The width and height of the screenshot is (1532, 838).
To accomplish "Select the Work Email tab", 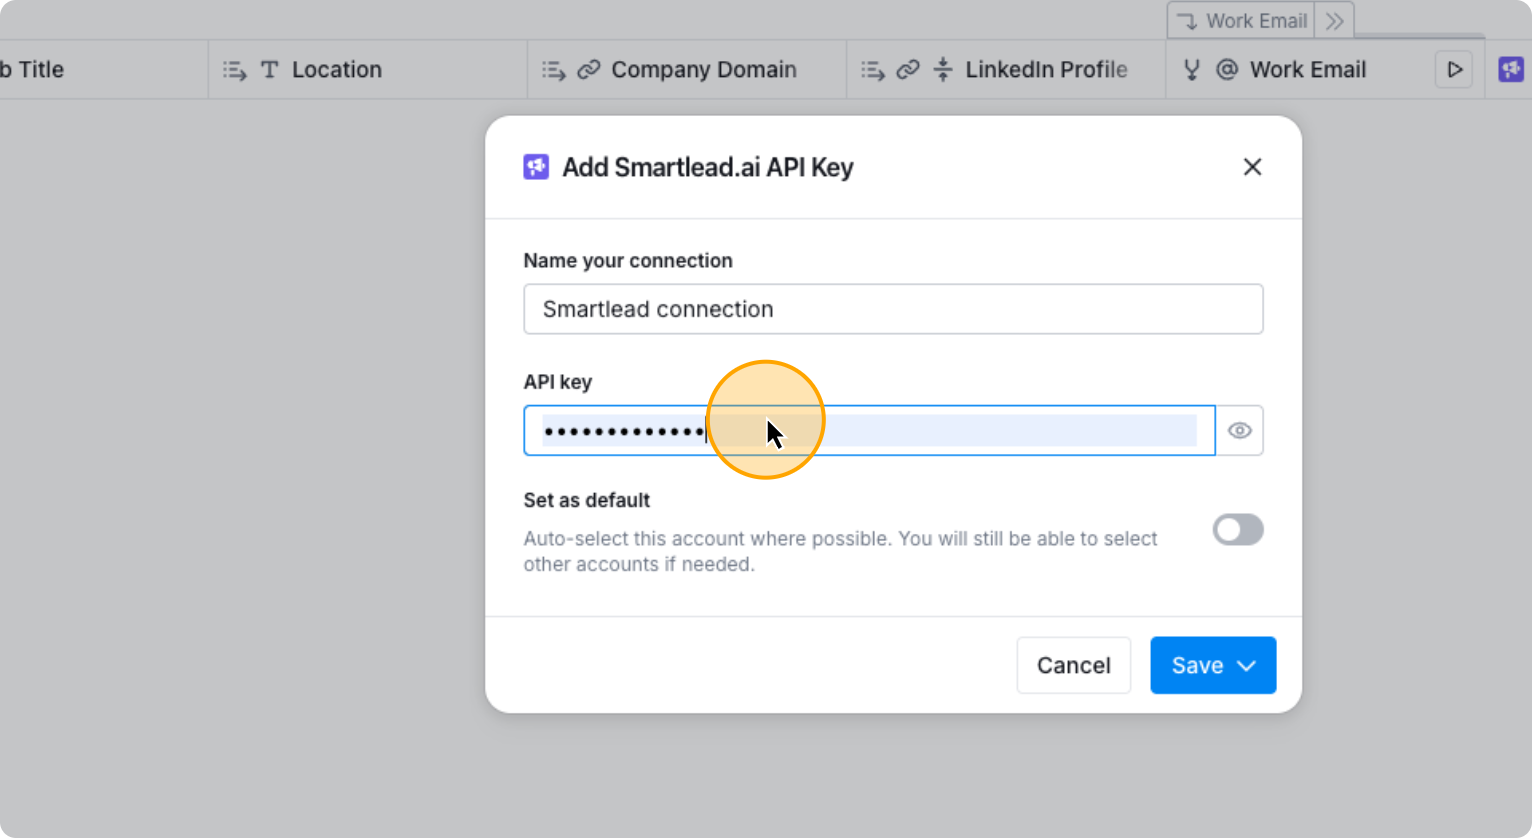I will coord(1255,20).
